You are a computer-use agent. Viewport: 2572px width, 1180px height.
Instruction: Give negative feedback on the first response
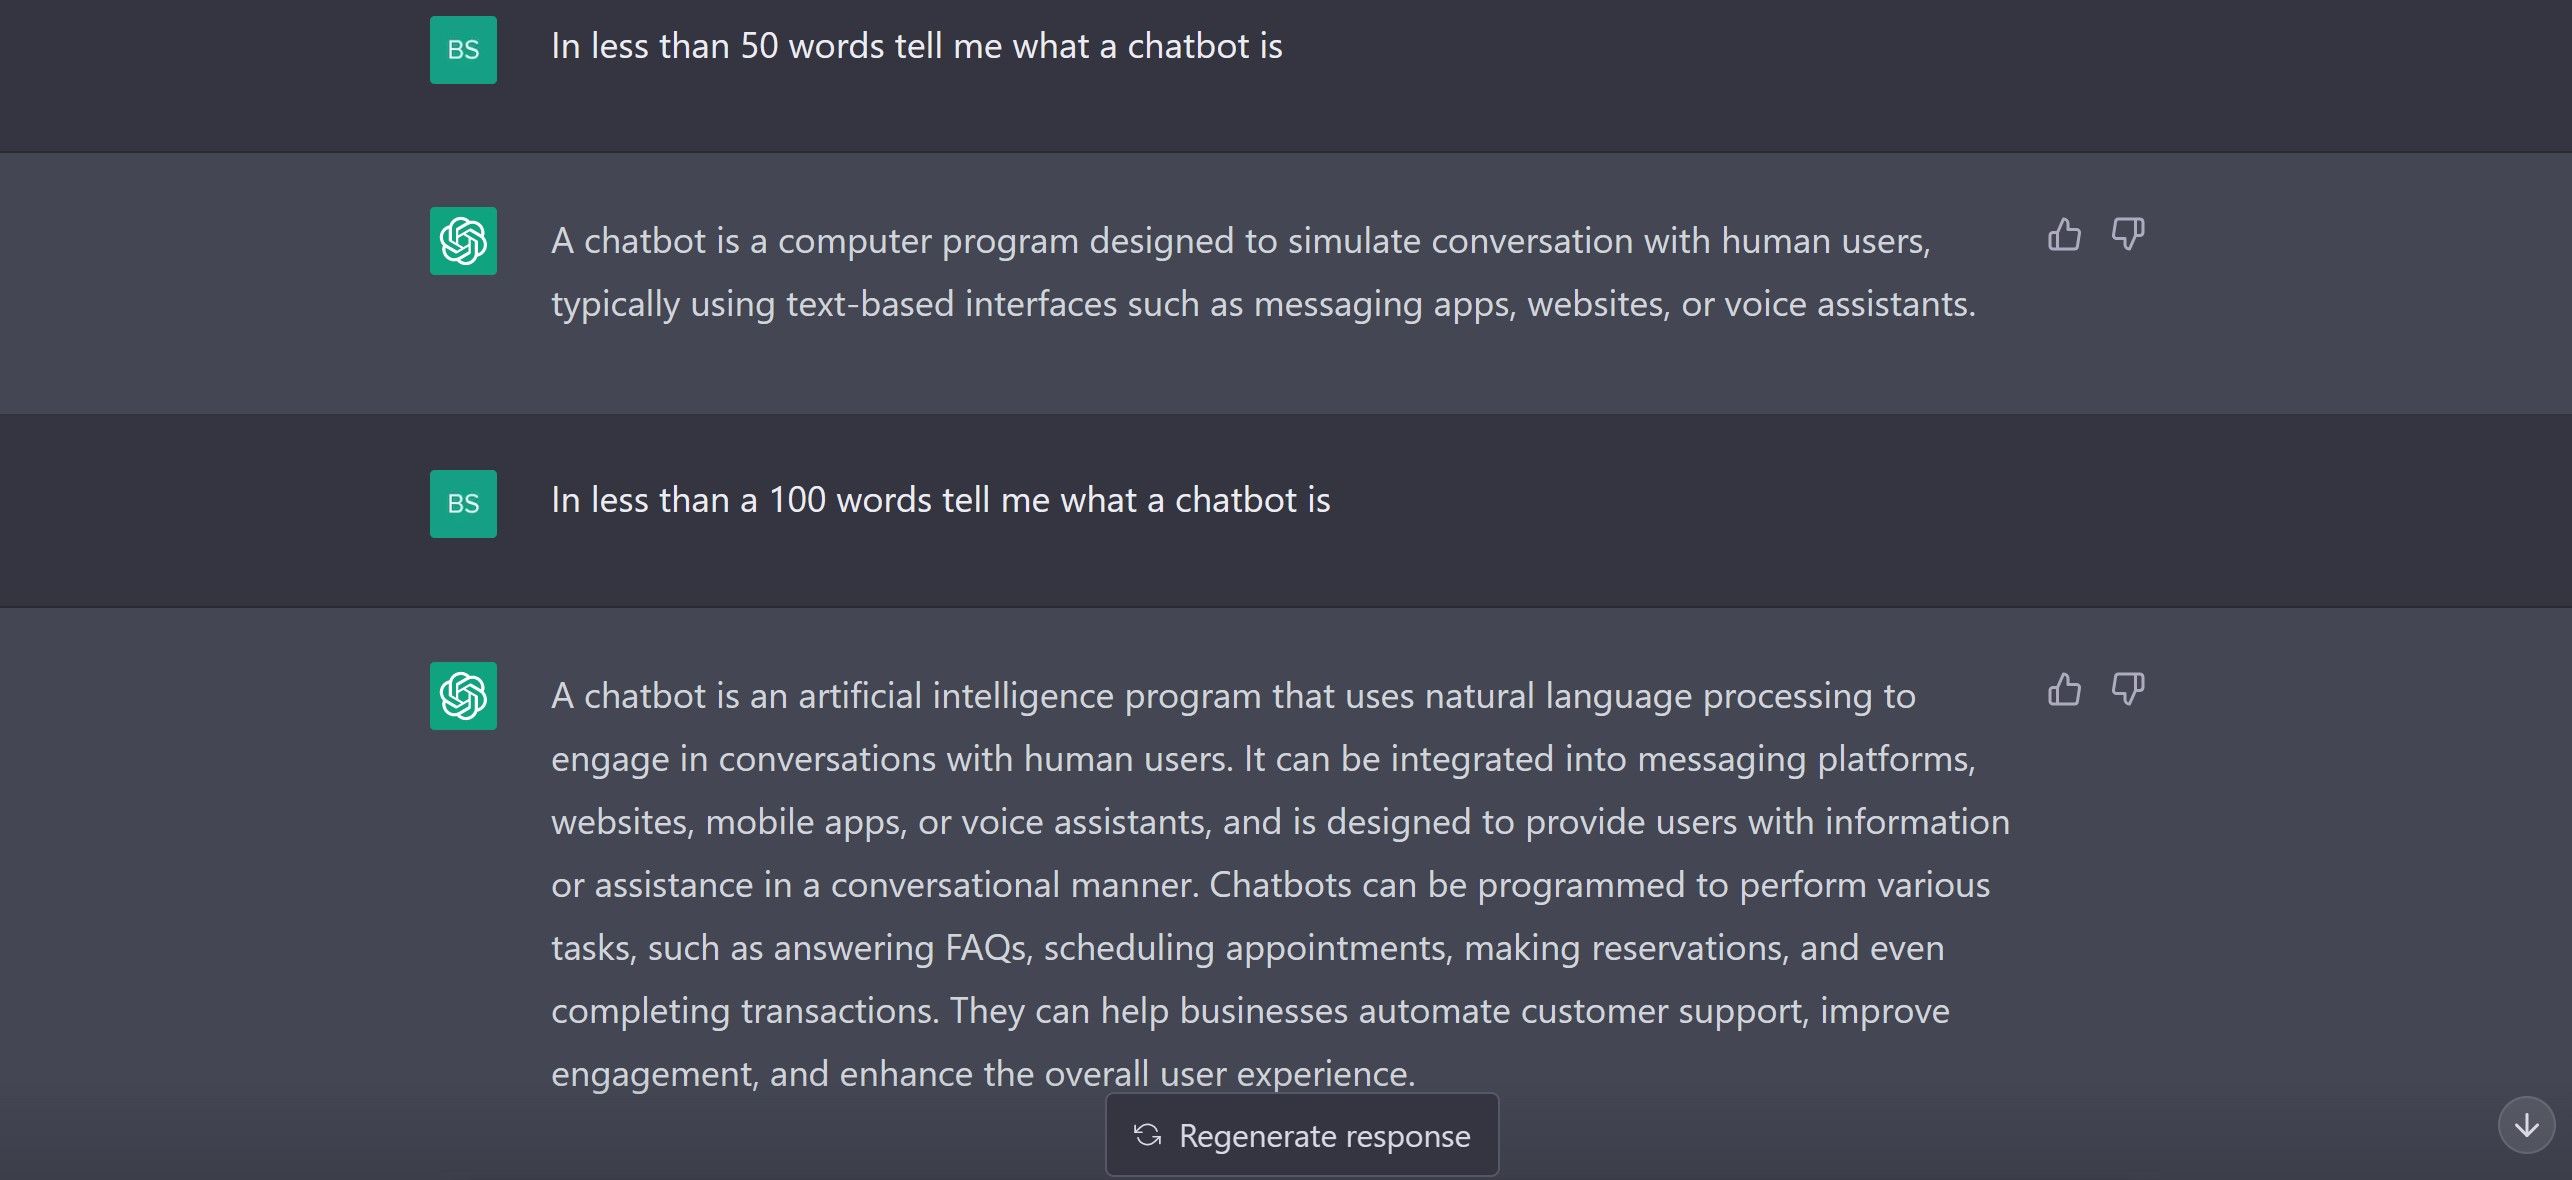[2128, 233]
